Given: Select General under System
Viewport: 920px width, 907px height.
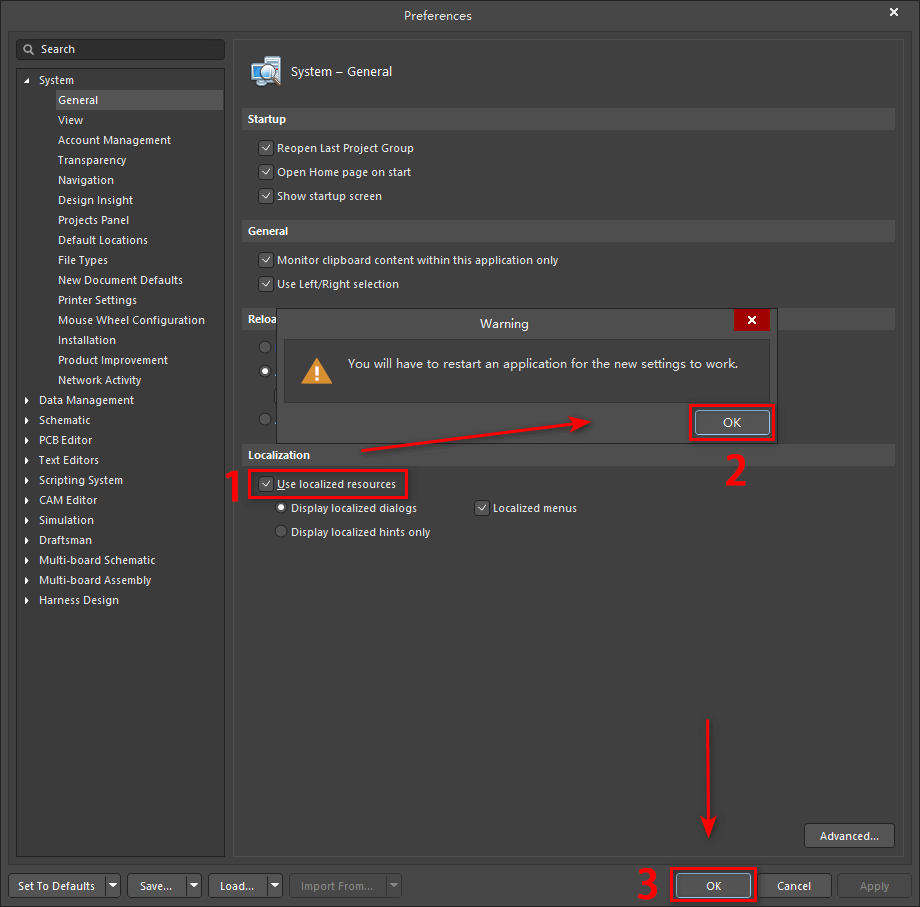Looking at the screenshot, I should pos(139,100).
